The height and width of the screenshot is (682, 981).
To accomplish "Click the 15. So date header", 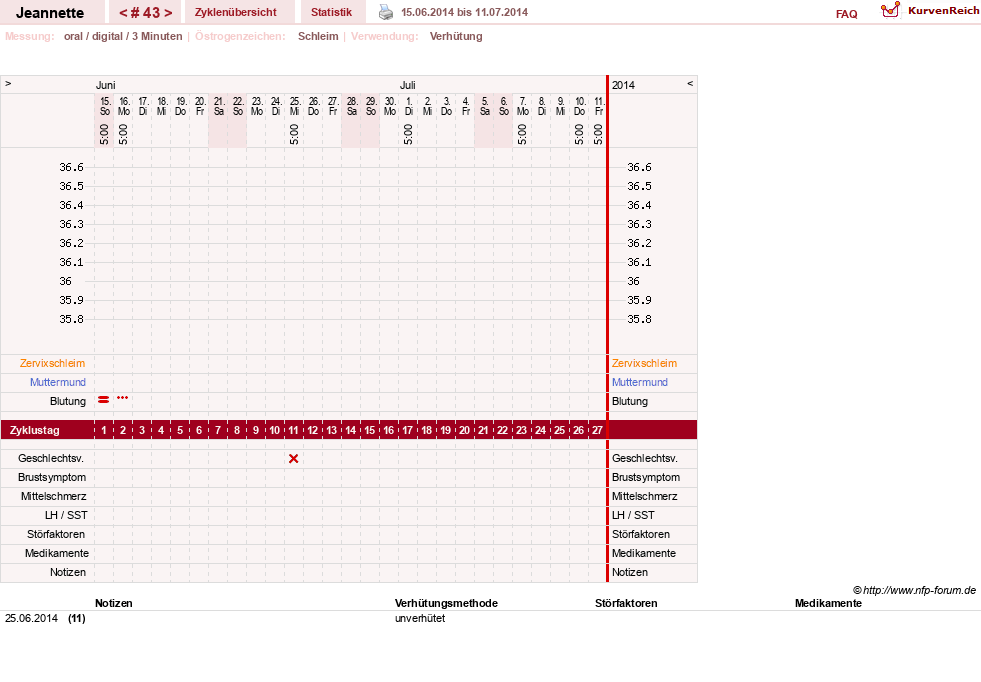I will tap(105, 106).
